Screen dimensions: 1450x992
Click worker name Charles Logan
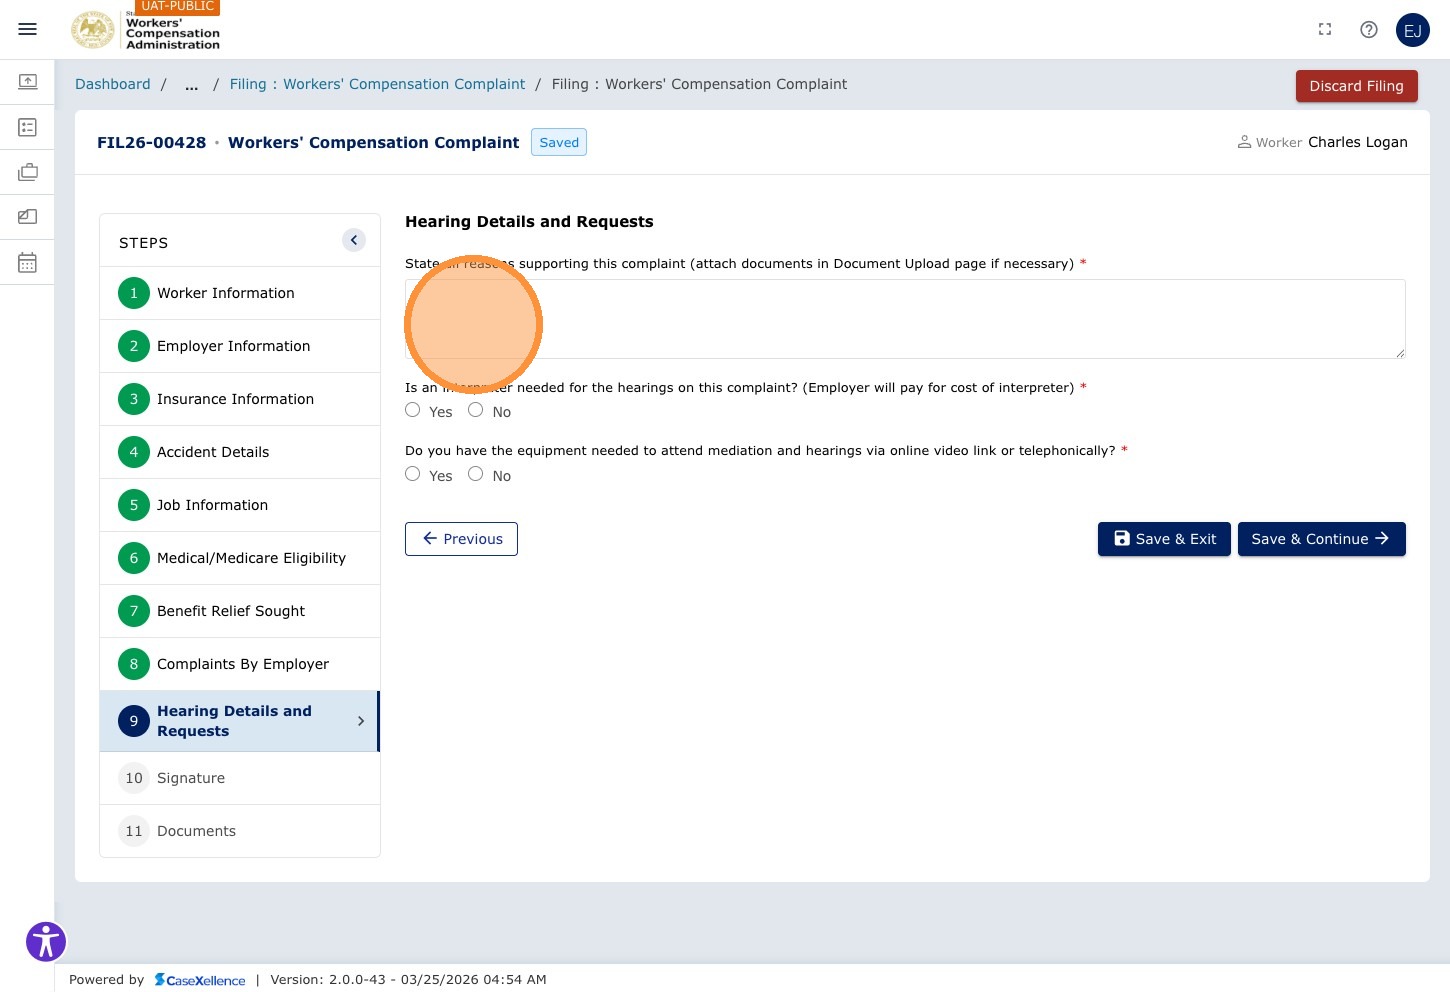pos(1358,142)
